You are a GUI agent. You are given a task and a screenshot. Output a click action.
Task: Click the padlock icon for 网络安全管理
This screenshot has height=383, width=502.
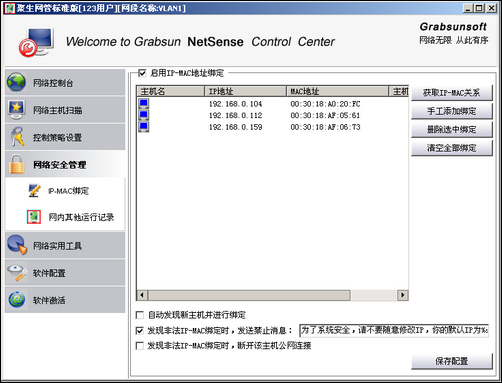[17, 164]
